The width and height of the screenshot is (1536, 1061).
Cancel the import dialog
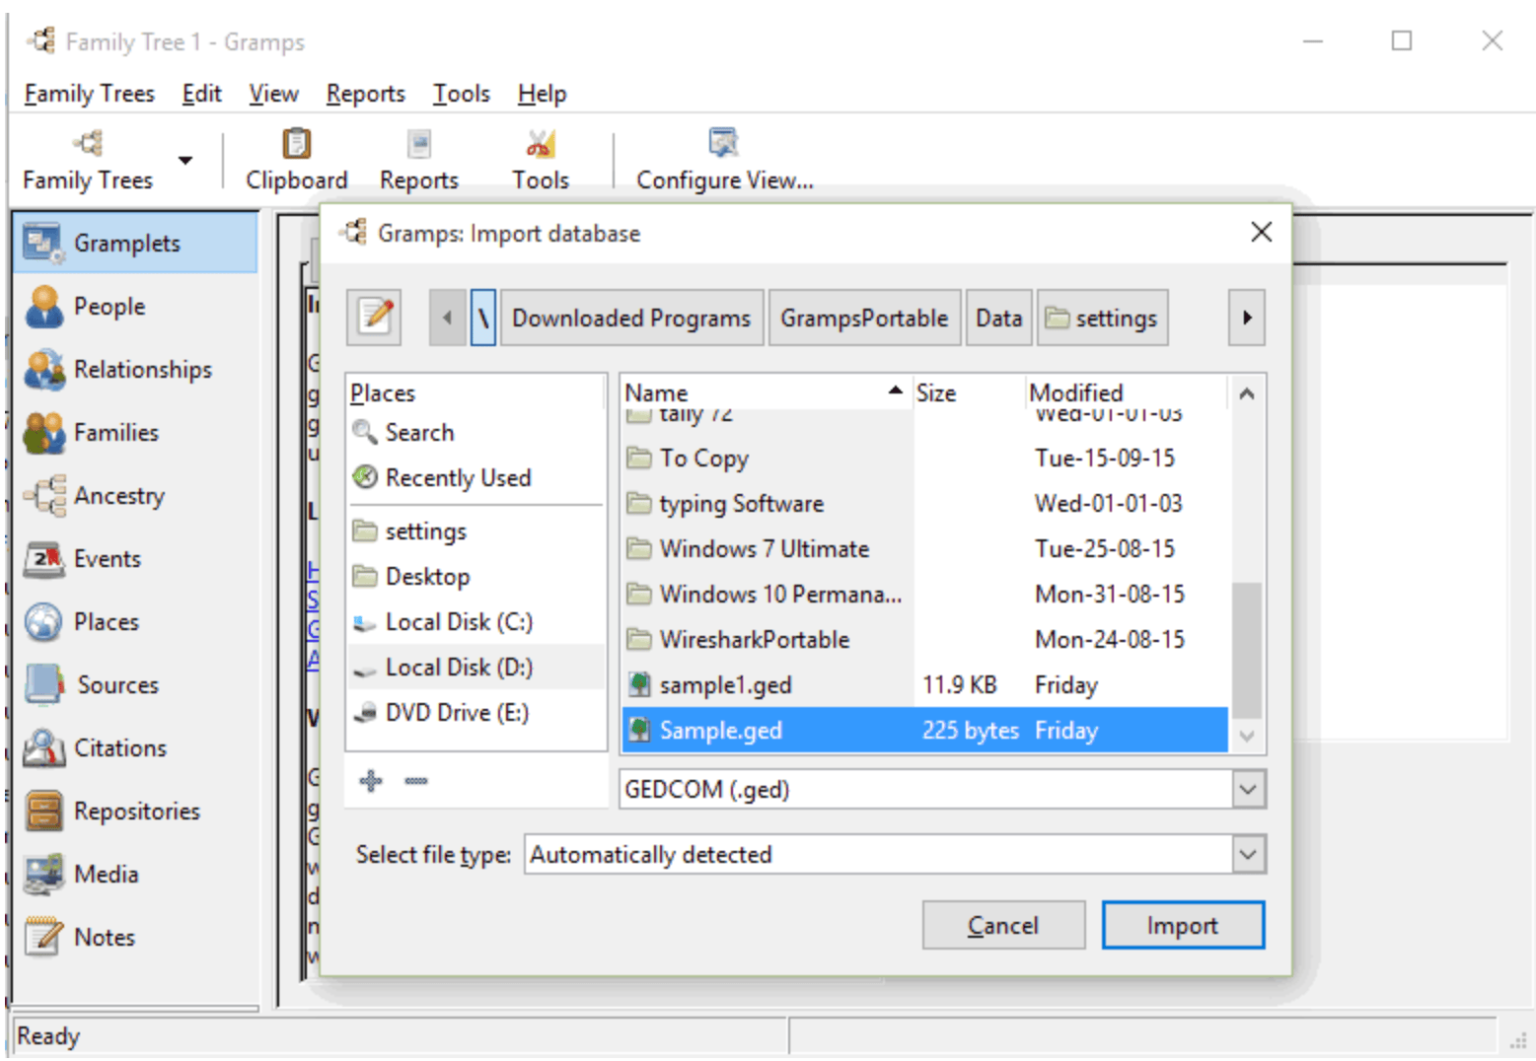1003,925
